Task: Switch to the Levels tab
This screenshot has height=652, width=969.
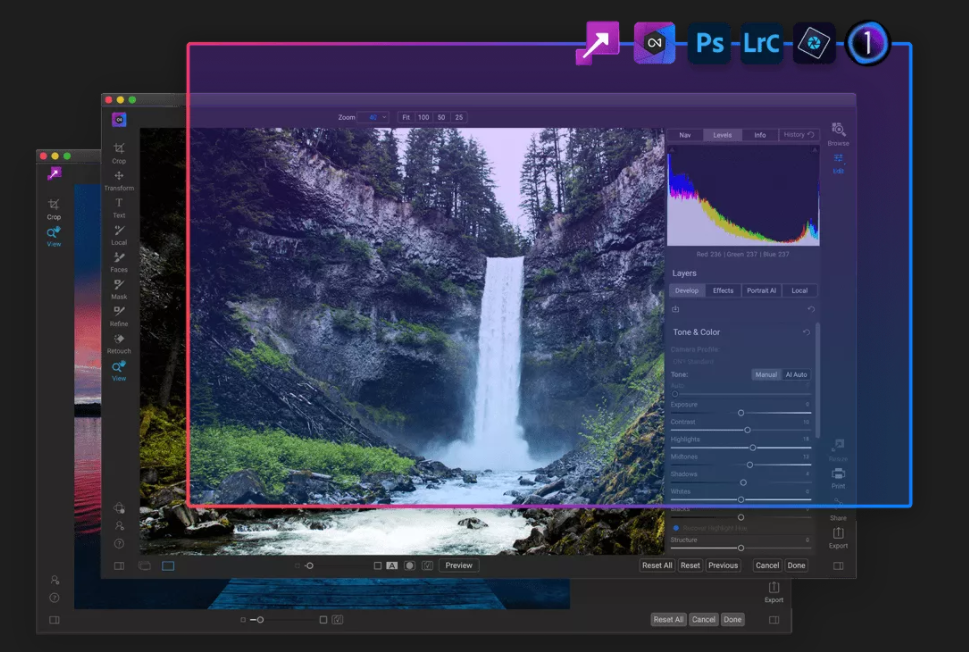Action: tap(722, 135)
